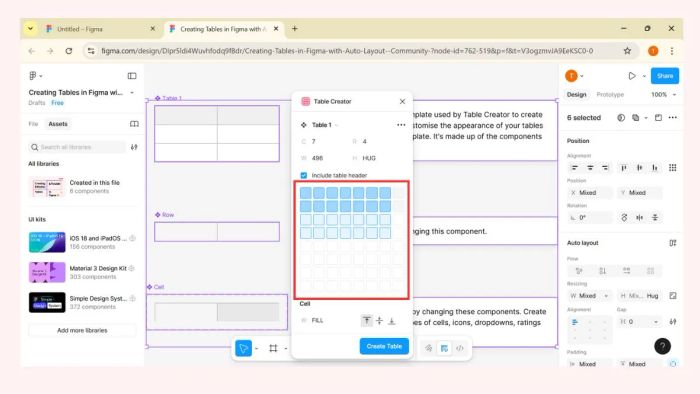Click the Present play icon
700x394 pixels.
(x=632, y=76)
